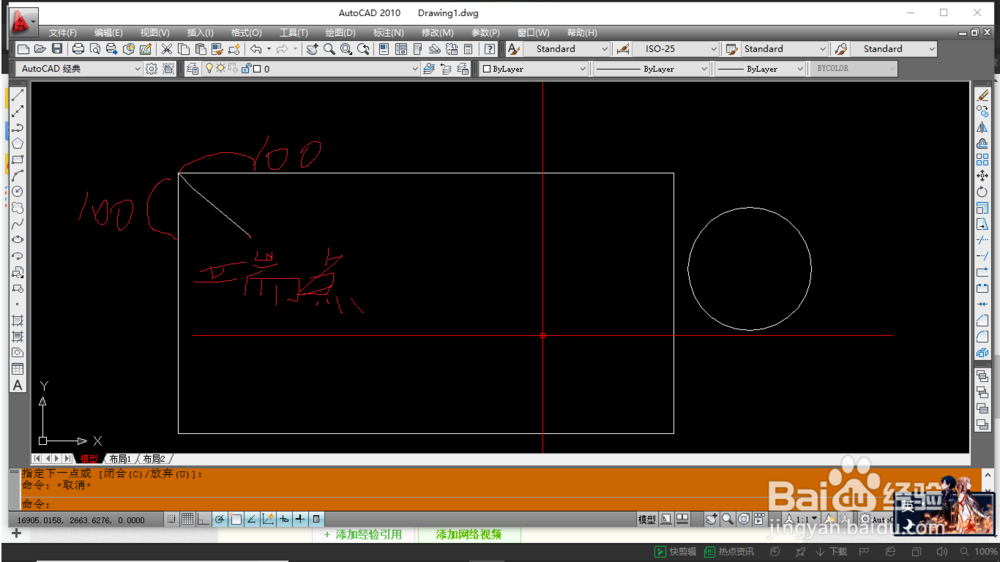
Task: Click the 快剪辑 button in the bottom bar
Action: (x=675, y=551)
